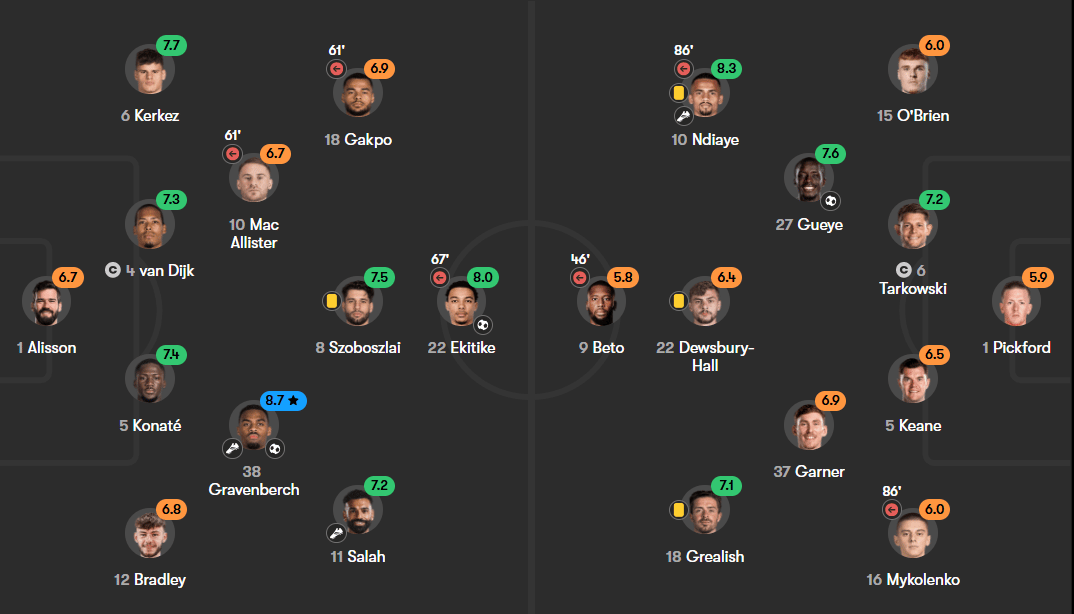Click Ndiaye's yellow card icon
The image size is (1074, 614).
(678, 92)
